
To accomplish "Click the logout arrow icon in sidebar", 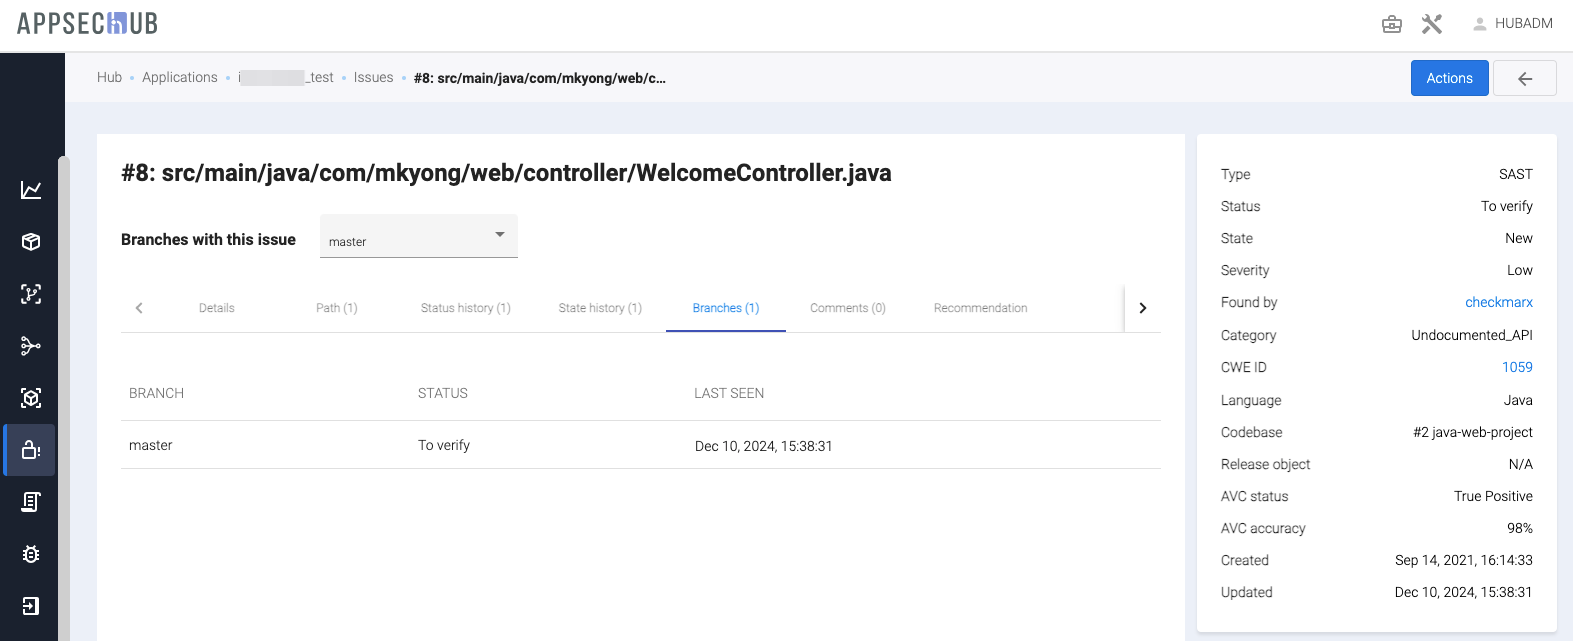I will click(31, 606).
